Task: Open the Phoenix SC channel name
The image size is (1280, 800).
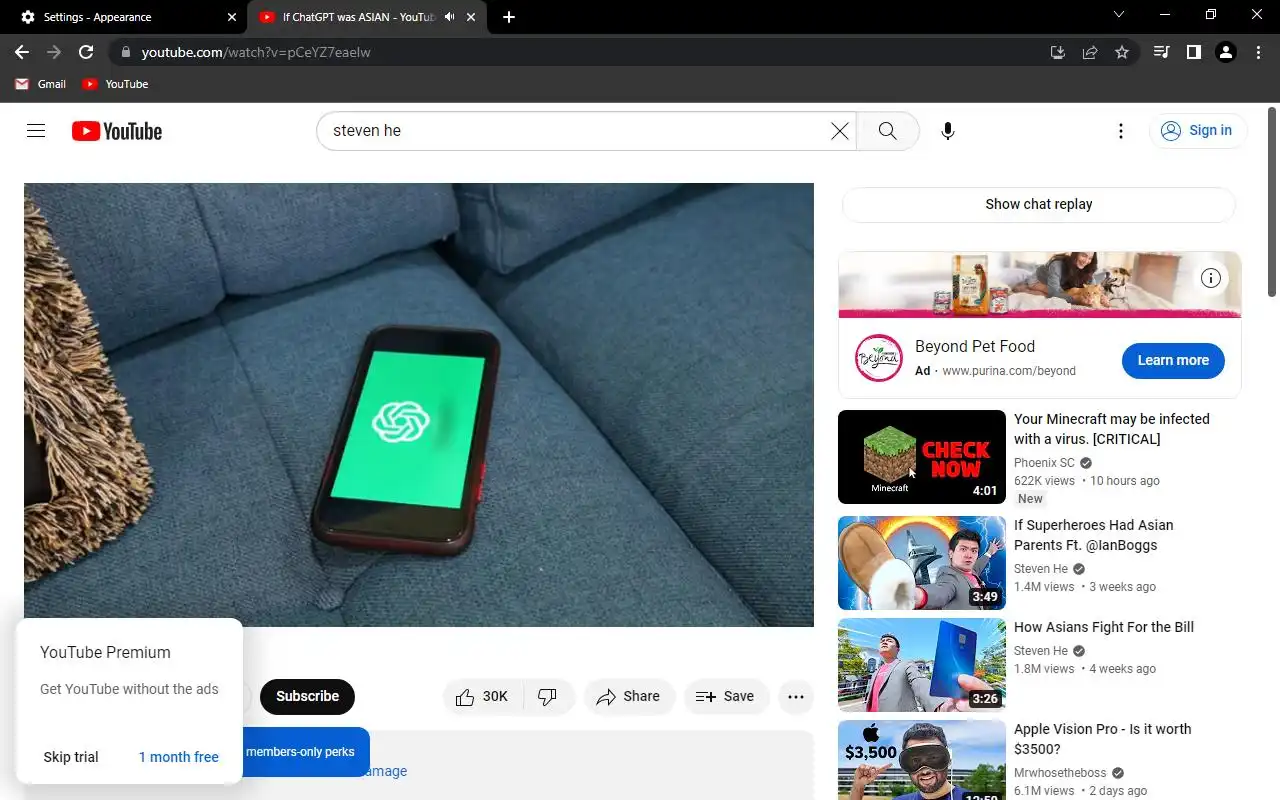Action: (x=1044, y=463)
